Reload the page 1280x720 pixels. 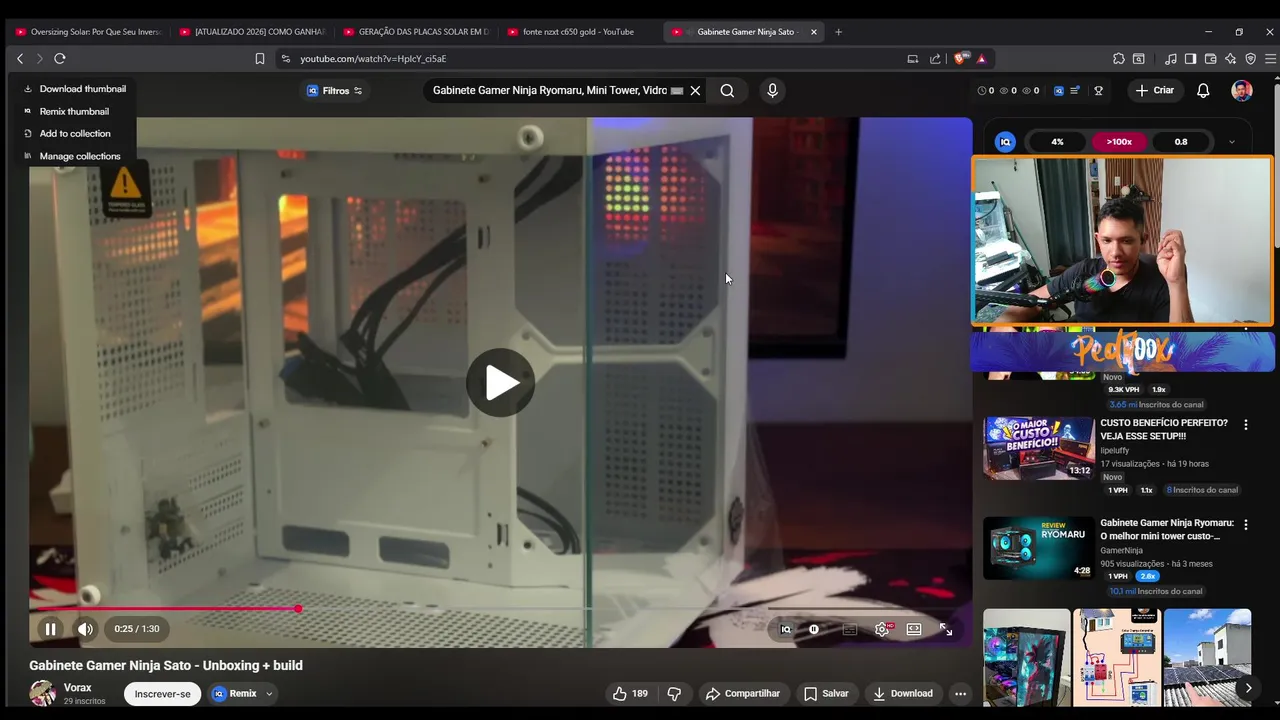[60, 59]
